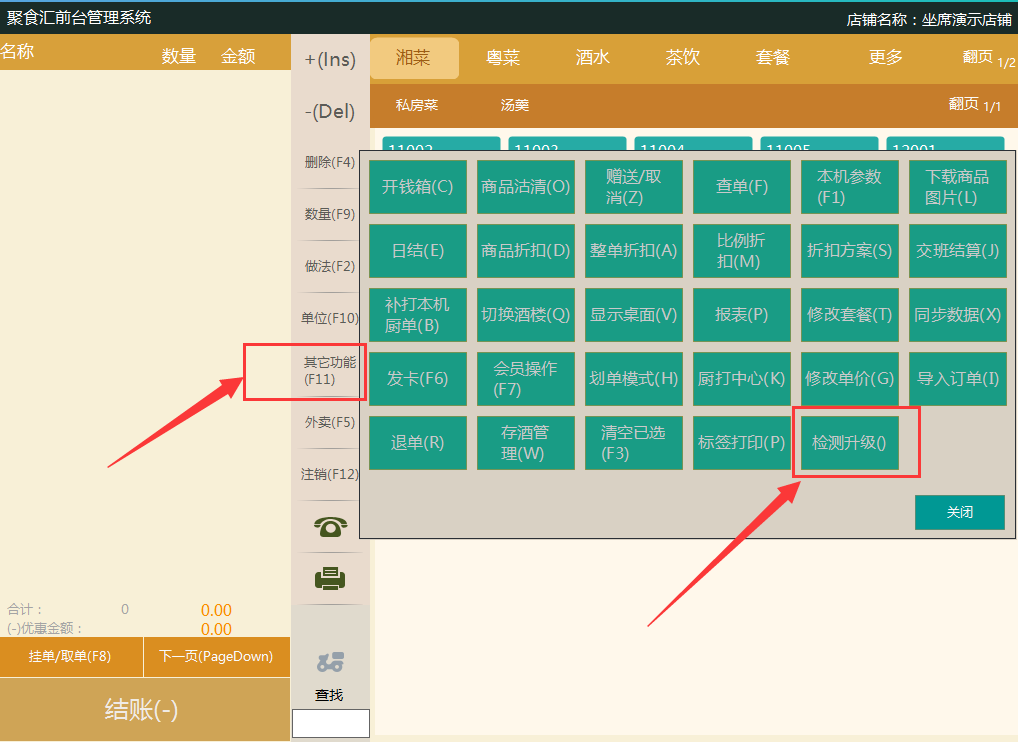
Task: Click the +(Ins) add quantity button
Action: (x=330, y=60)
